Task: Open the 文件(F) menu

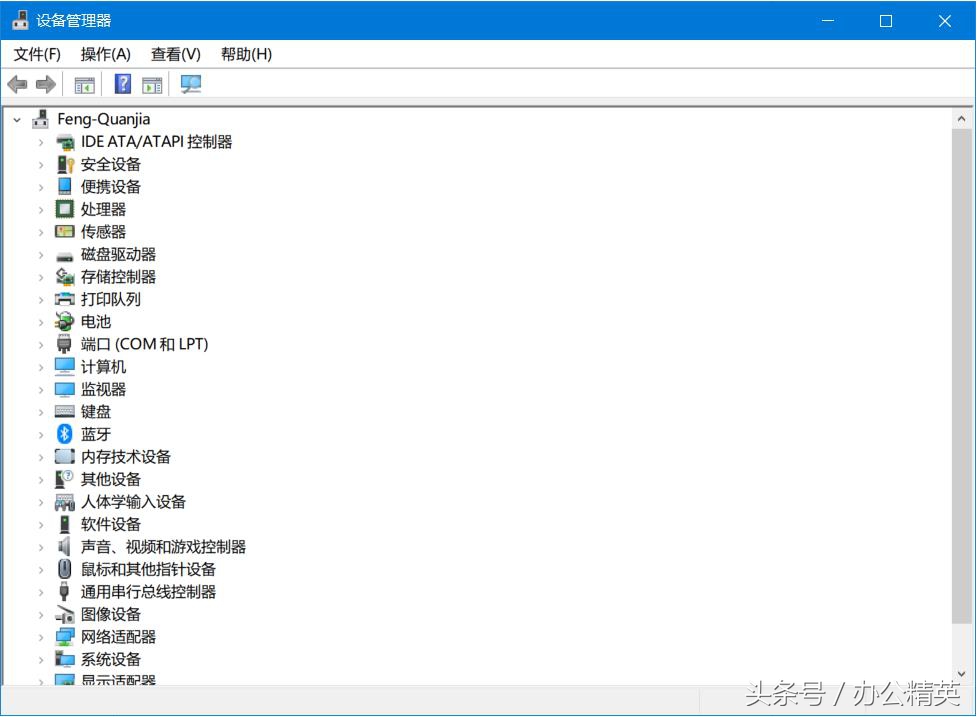Action: 36,54
